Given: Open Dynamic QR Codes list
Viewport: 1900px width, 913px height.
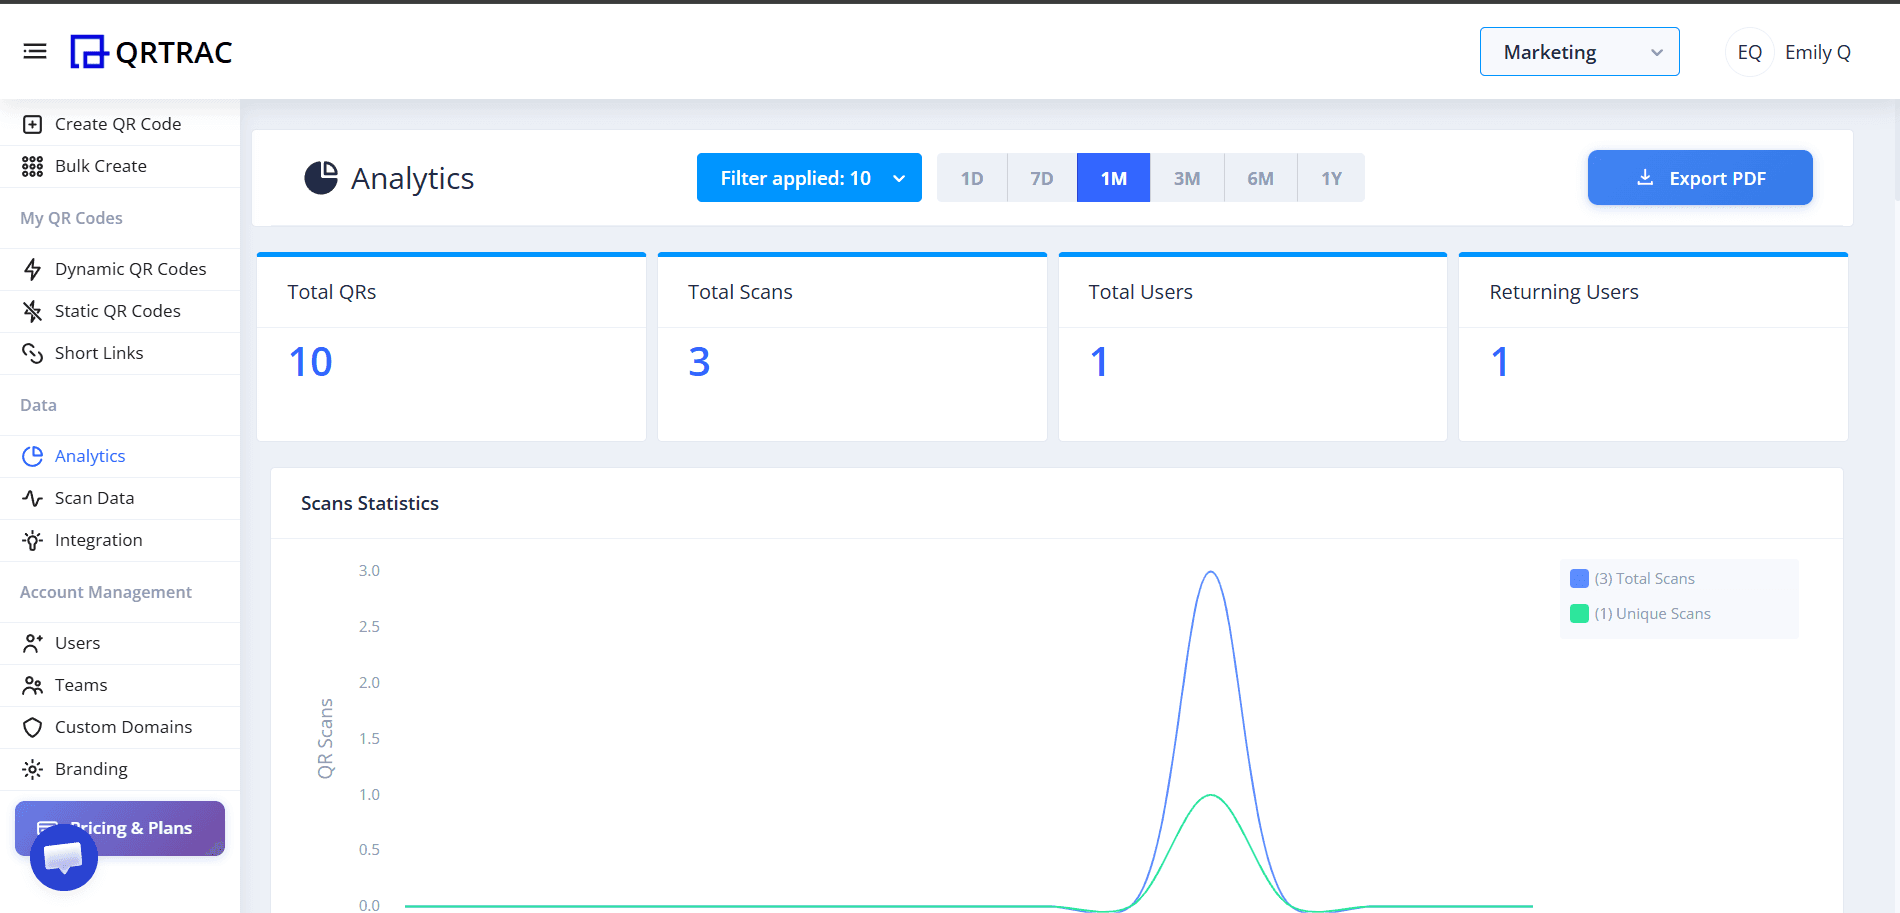Looking at the screenshot, I should (131, 269).
